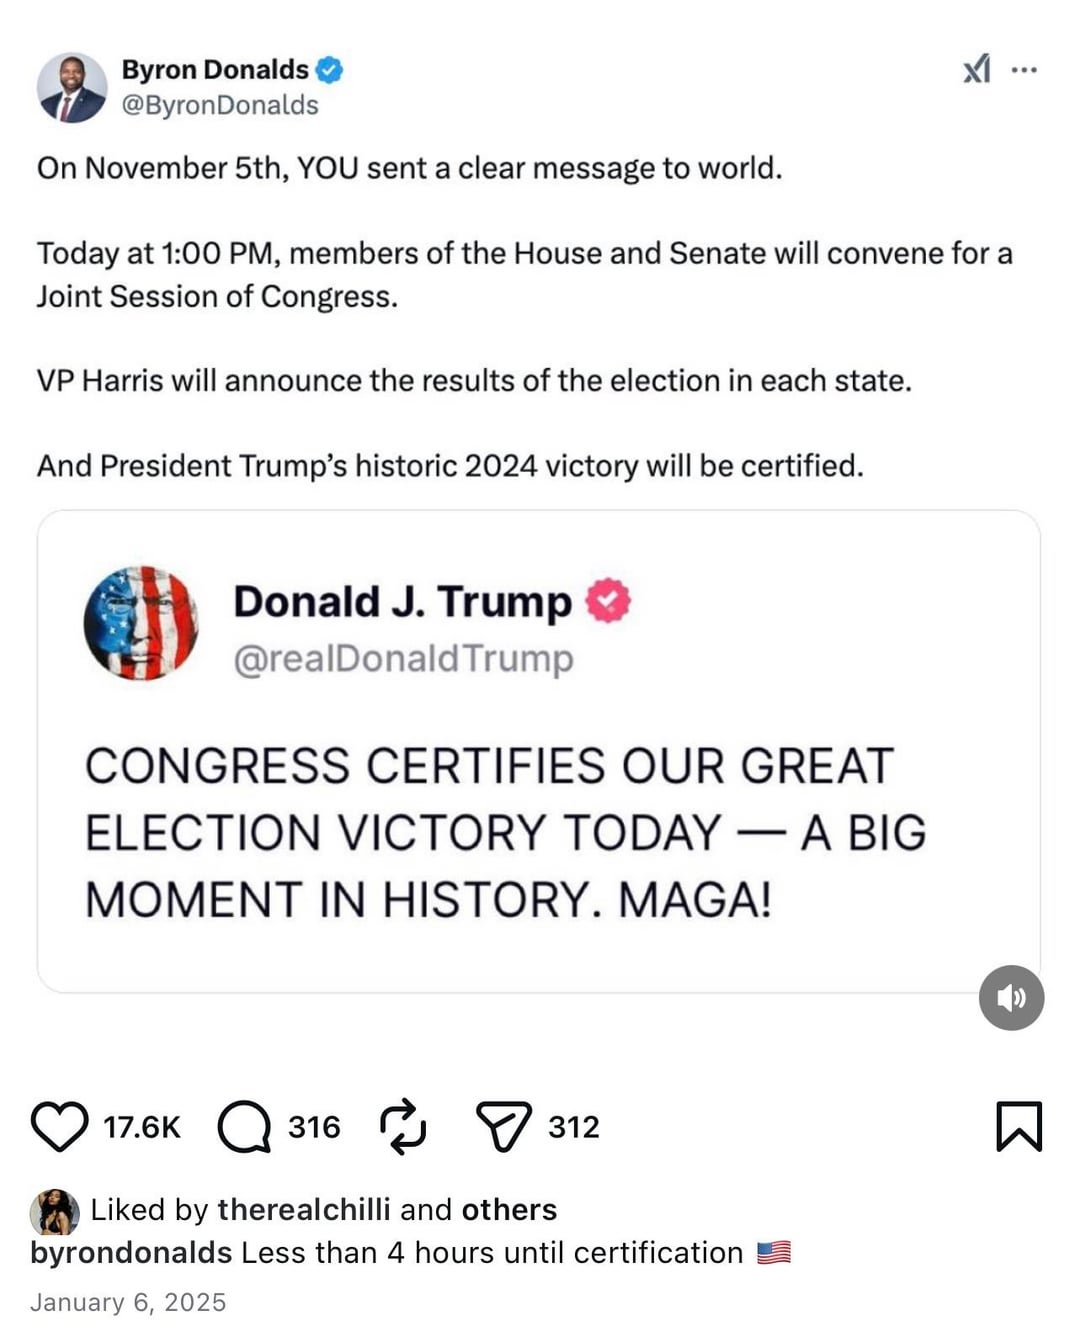Open the quoted Trump post text
Viewport: 1080px width, 1337px height.
505,832
